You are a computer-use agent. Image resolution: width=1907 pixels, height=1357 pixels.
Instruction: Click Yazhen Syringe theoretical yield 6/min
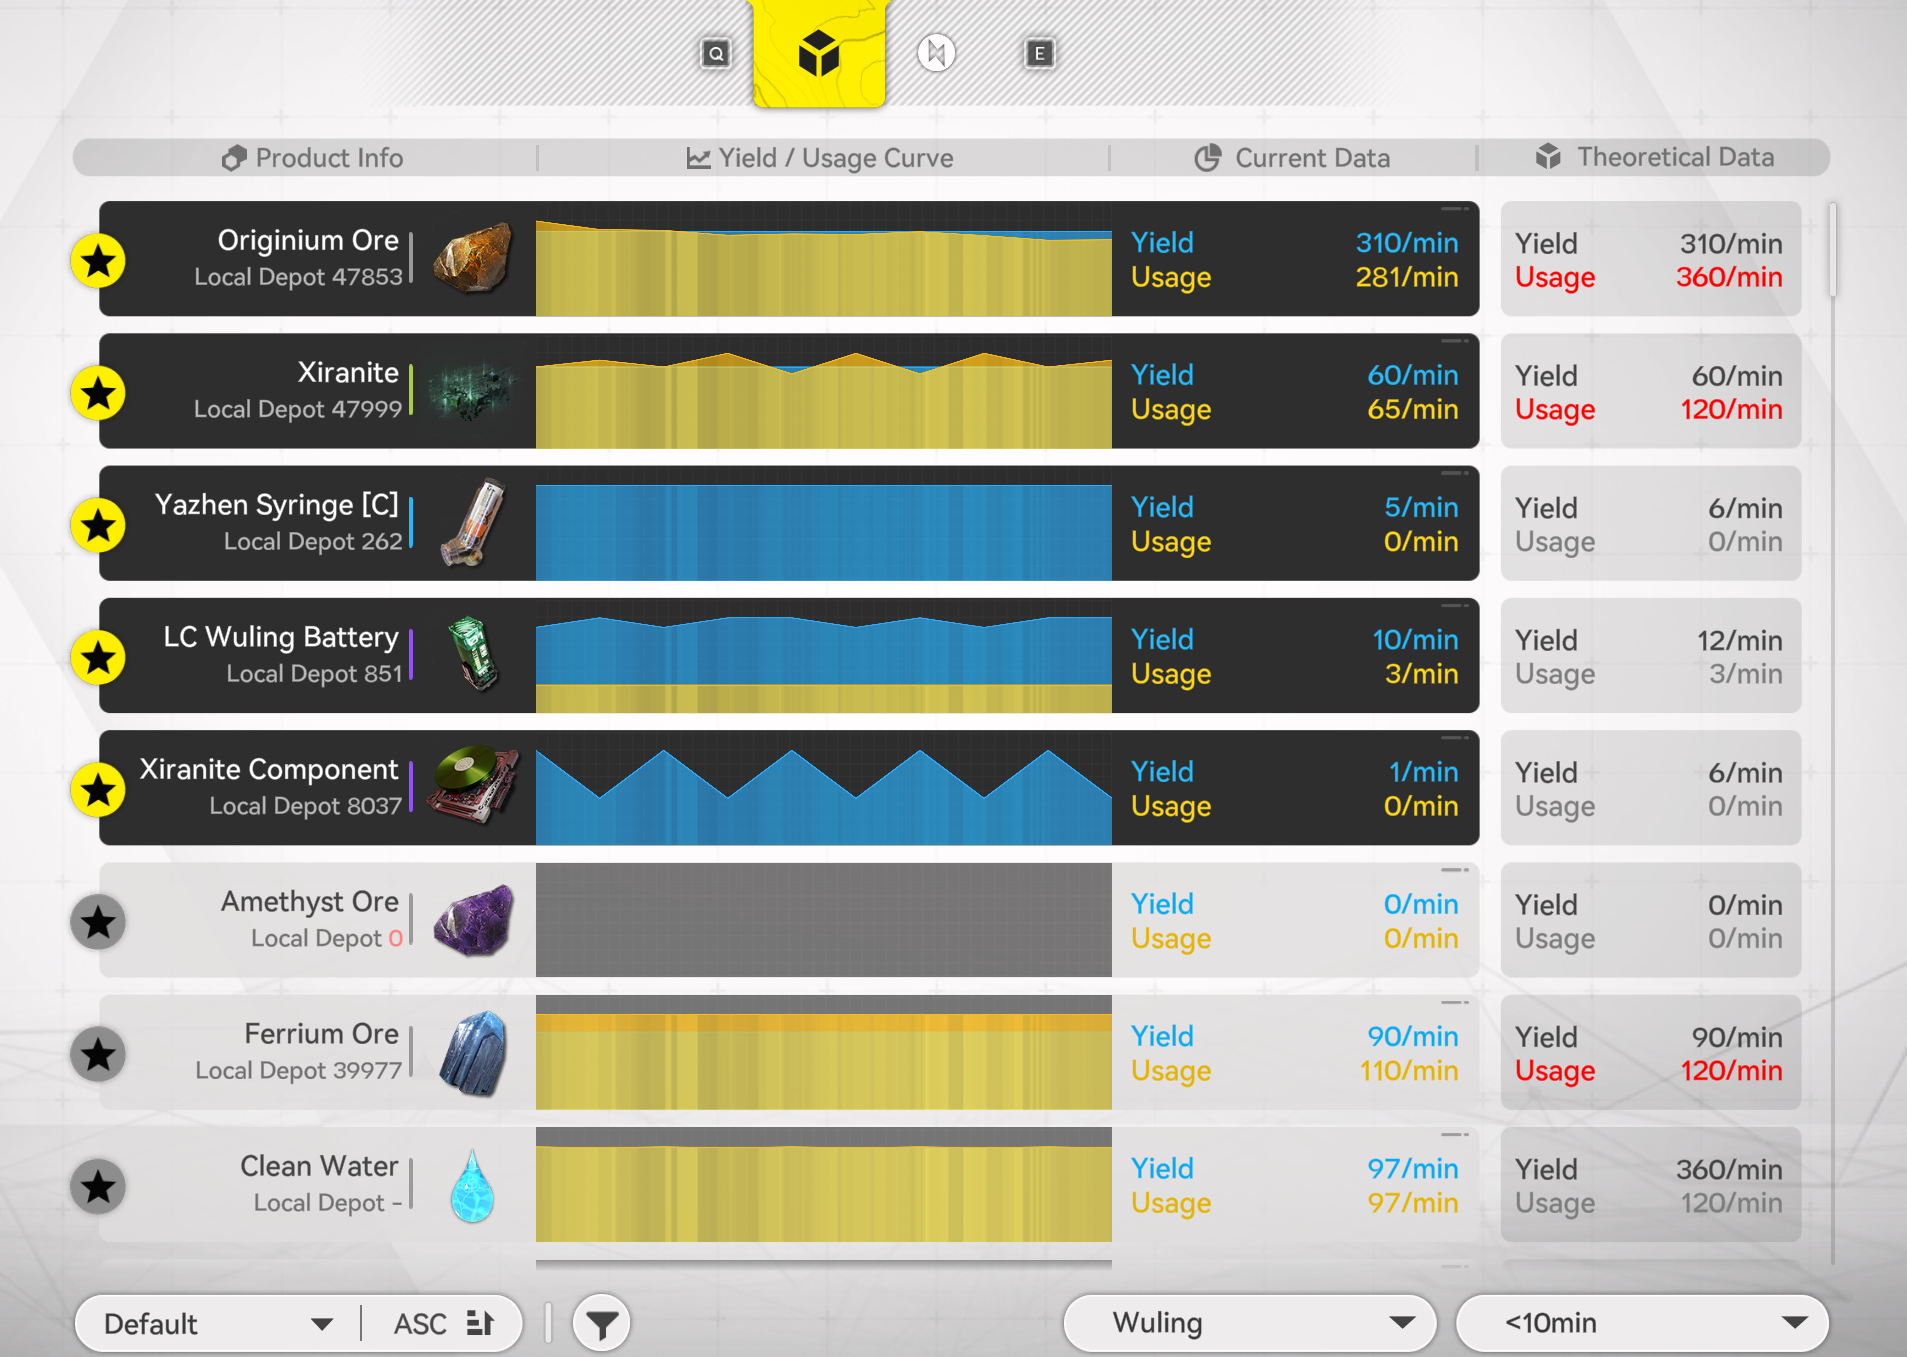pyautogui.click(x=1745, y=508)
